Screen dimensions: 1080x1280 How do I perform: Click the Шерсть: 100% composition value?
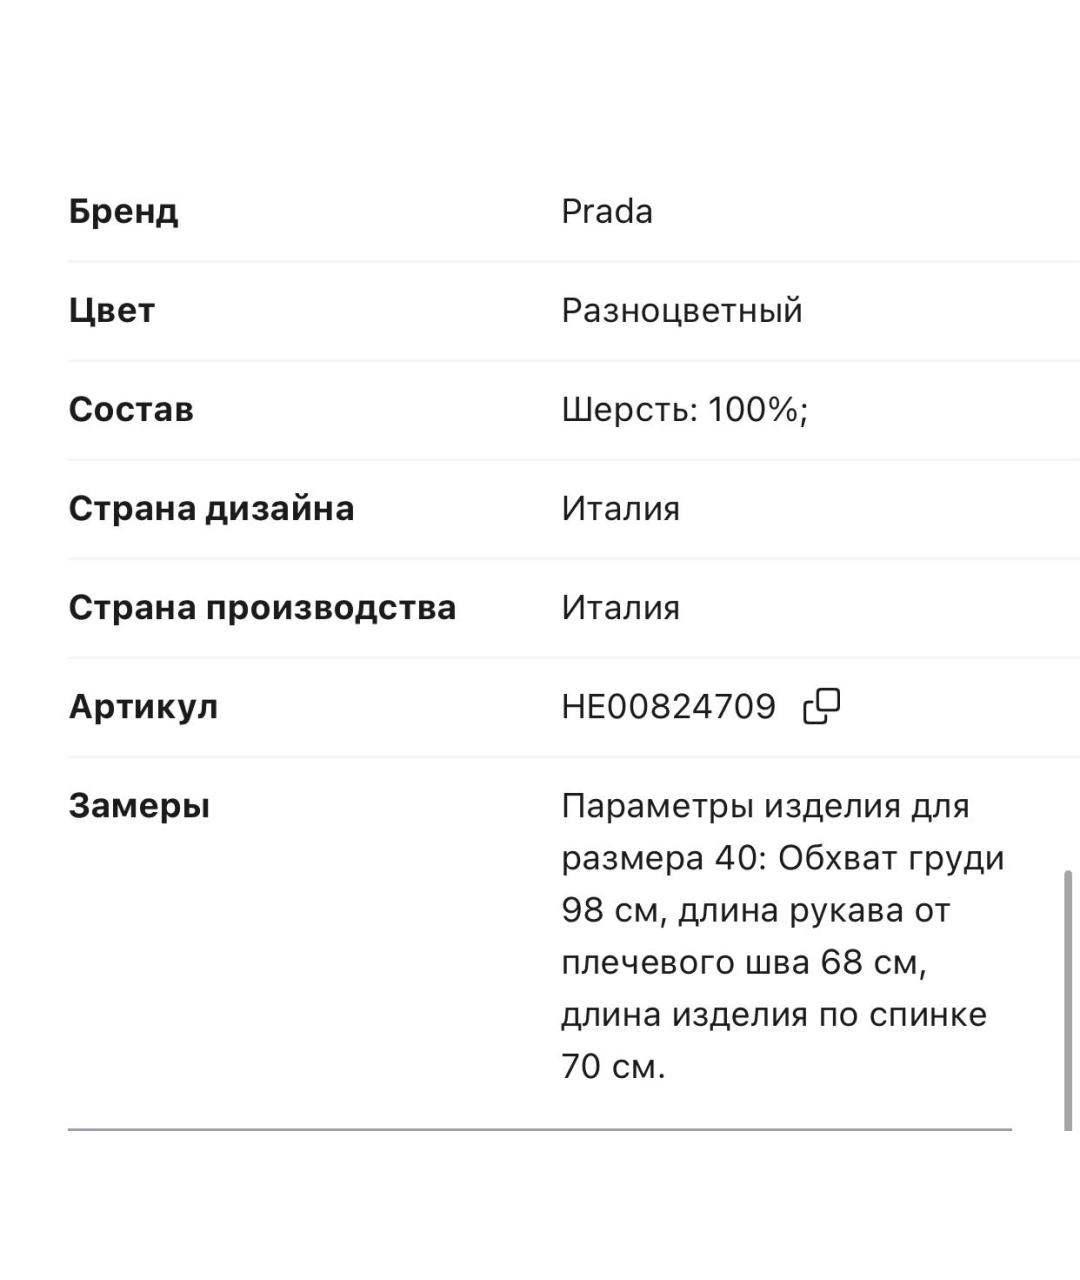(684, 409)
